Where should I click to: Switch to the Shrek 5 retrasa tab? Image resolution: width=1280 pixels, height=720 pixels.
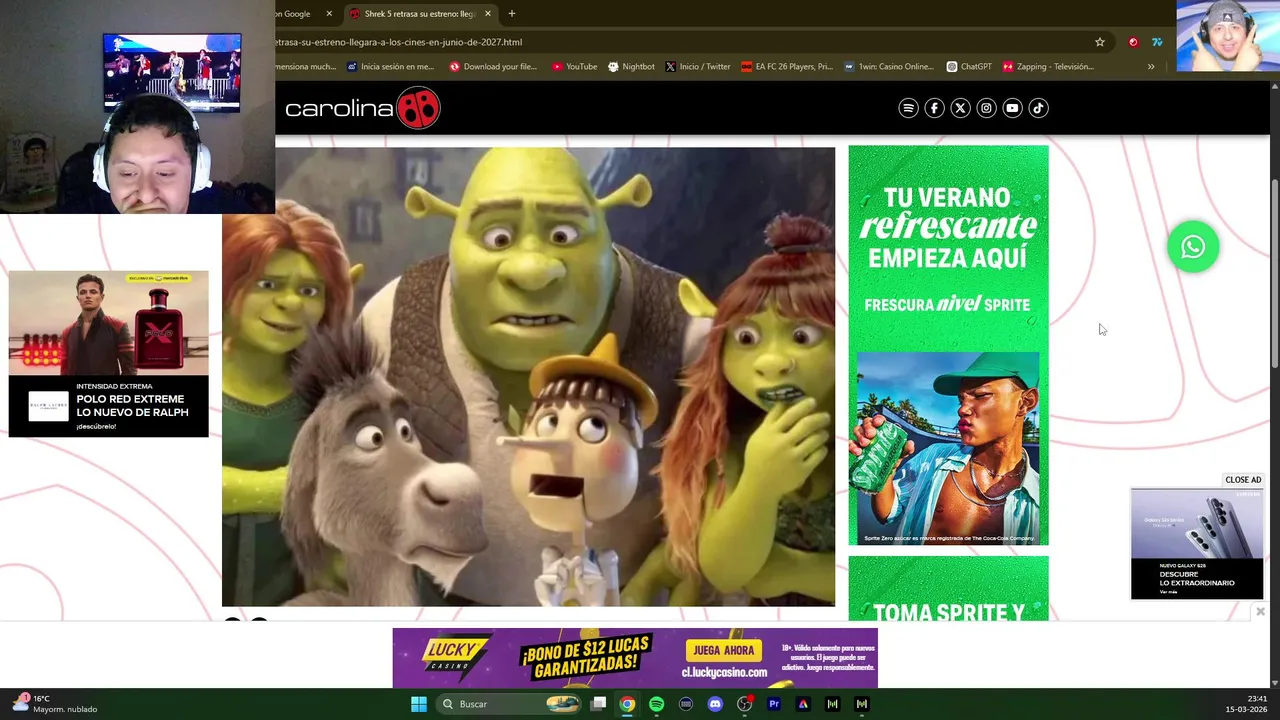point(421,14)
